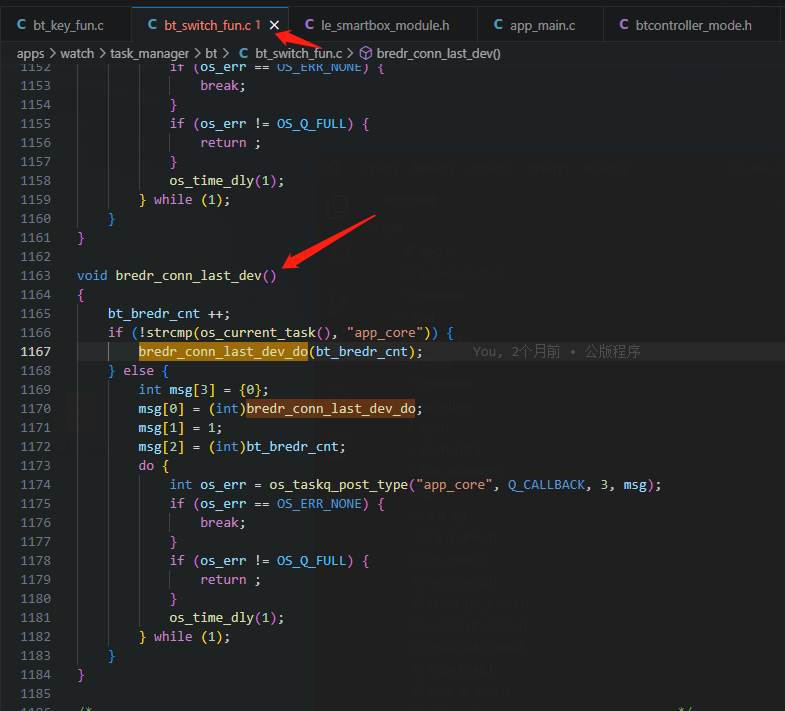Open bredr_conn_last_dev() breadcrumb symbol
The height and width of the screenshot is (711, 785).
[438, 54]
